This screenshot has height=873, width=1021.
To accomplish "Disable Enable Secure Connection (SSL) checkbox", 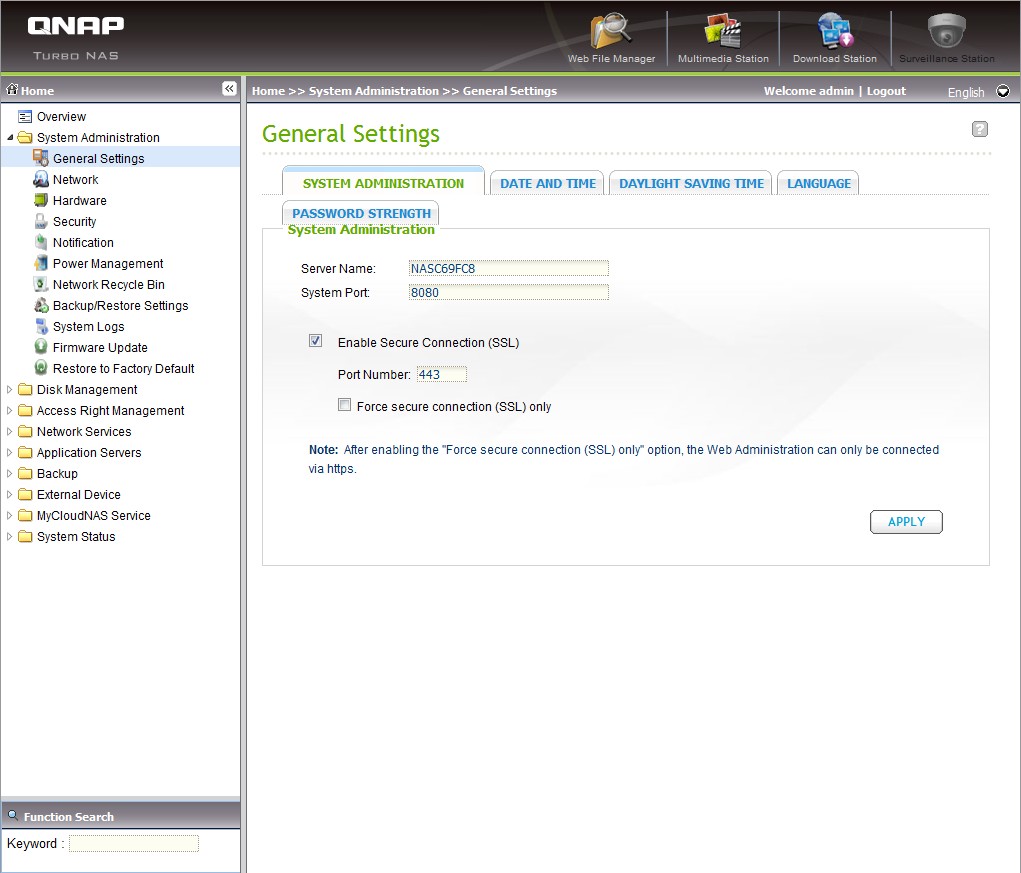I will click(x=316, y=341).
